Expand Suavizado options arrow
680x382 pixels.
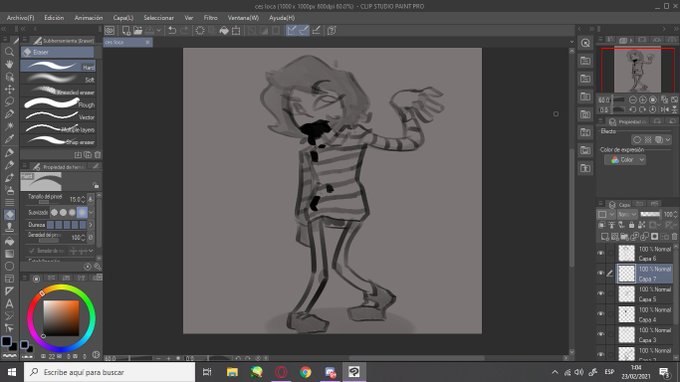[91, 212]
